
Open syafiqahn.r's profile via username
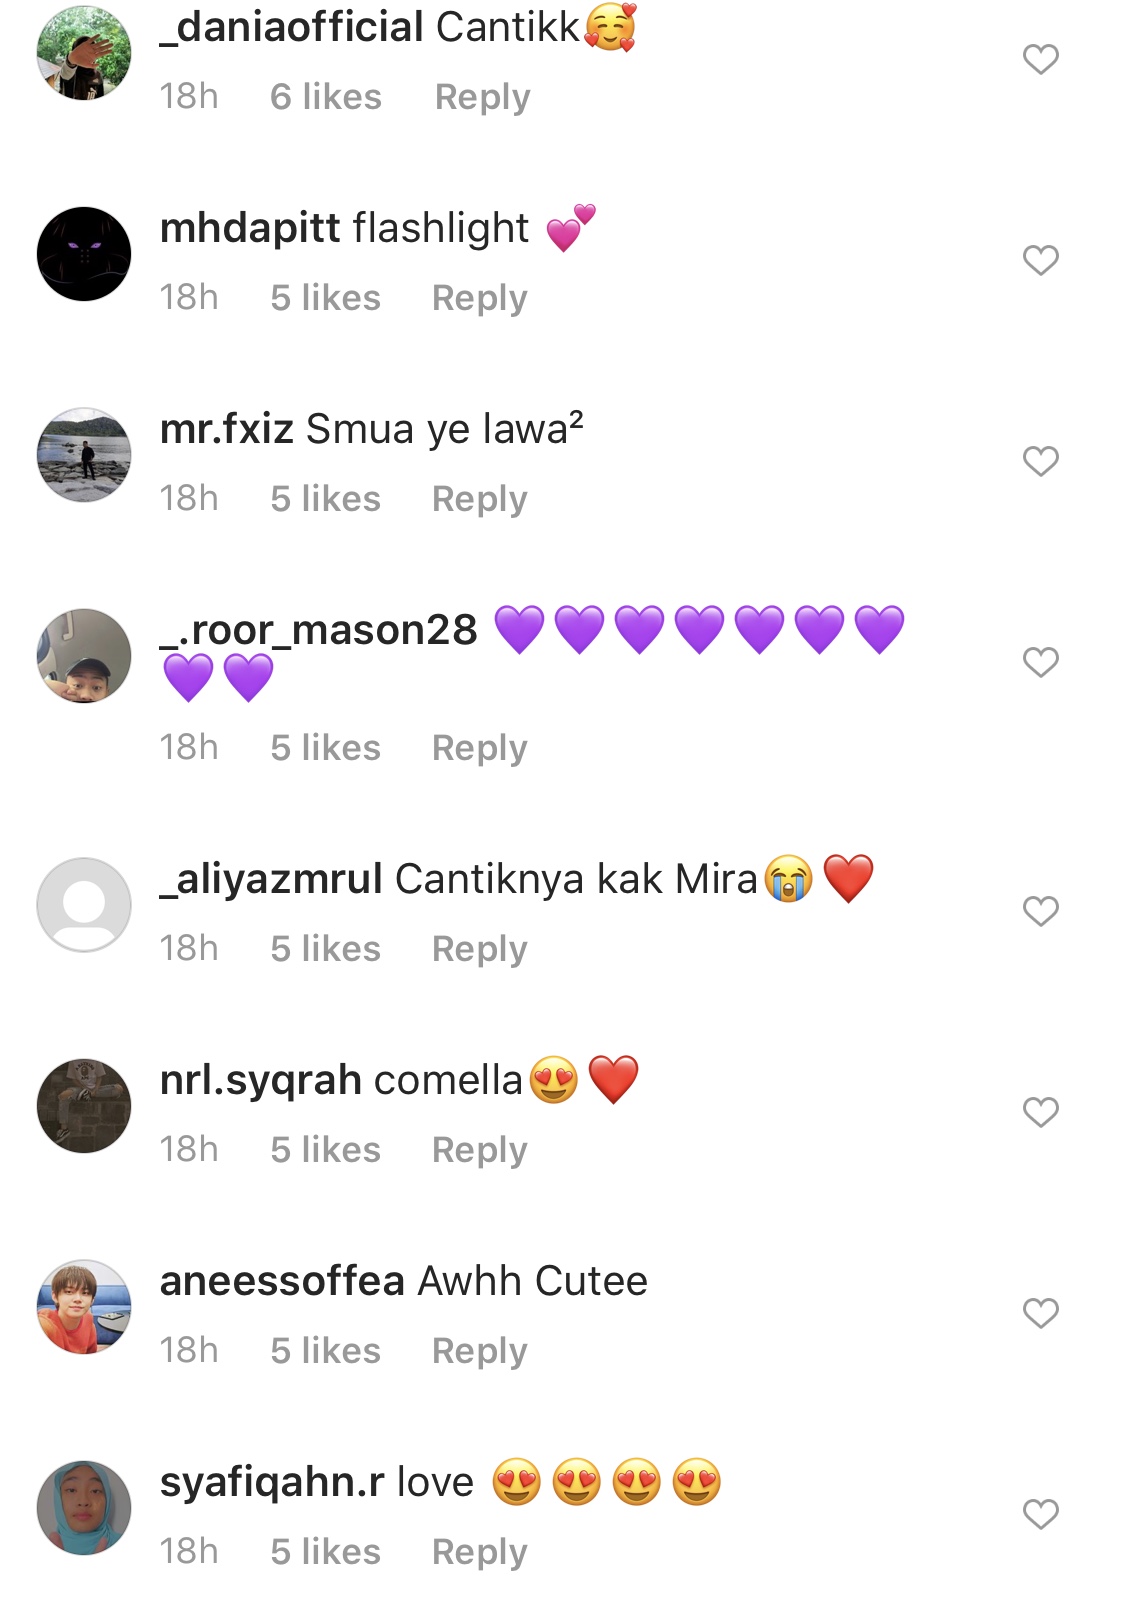(272, 1482)
